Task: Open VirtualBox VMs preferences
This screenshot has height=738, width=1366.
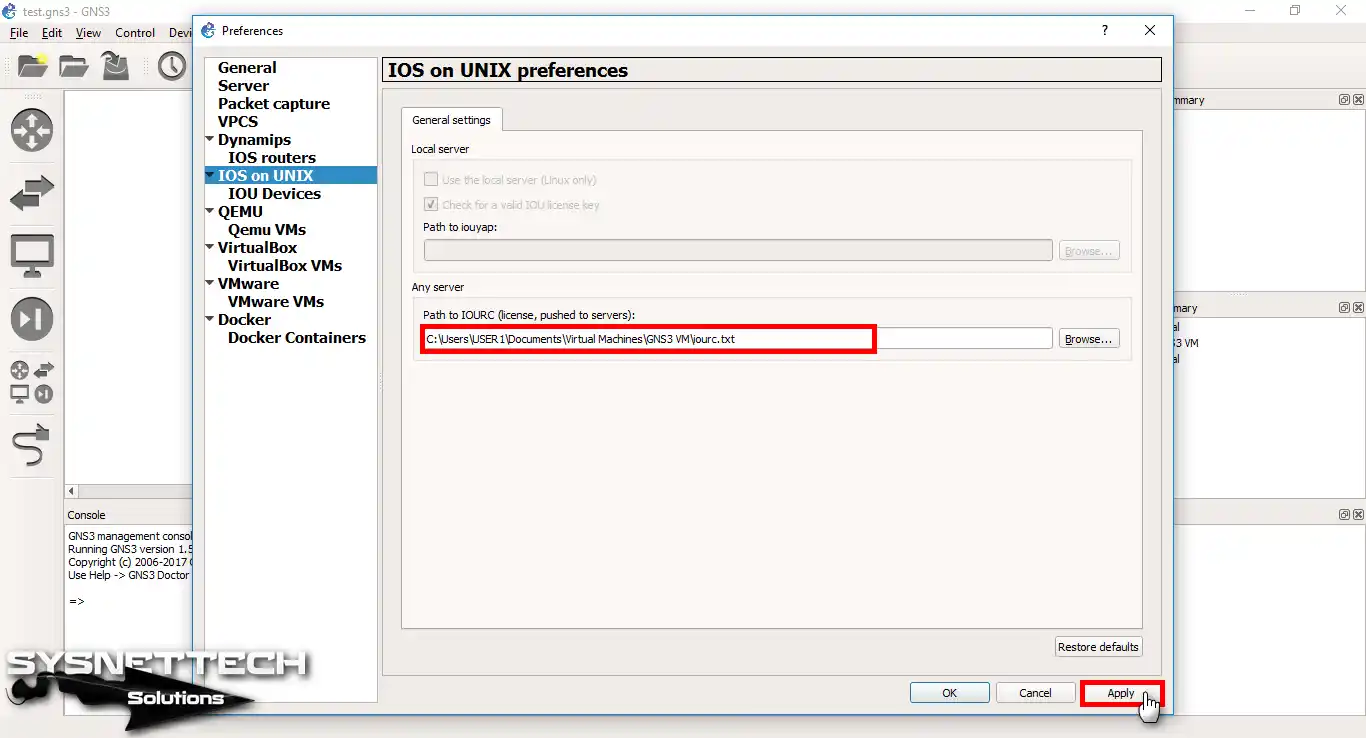Action: point(285,266)
